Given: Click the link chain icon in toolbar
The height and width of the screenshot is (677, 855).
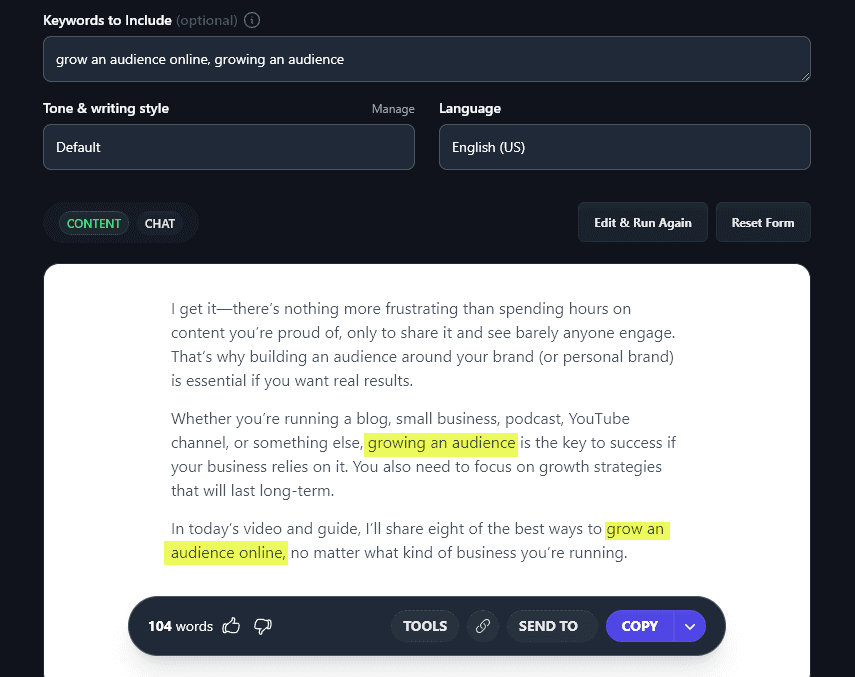Looking at the screenshot, I should [483, 626].
